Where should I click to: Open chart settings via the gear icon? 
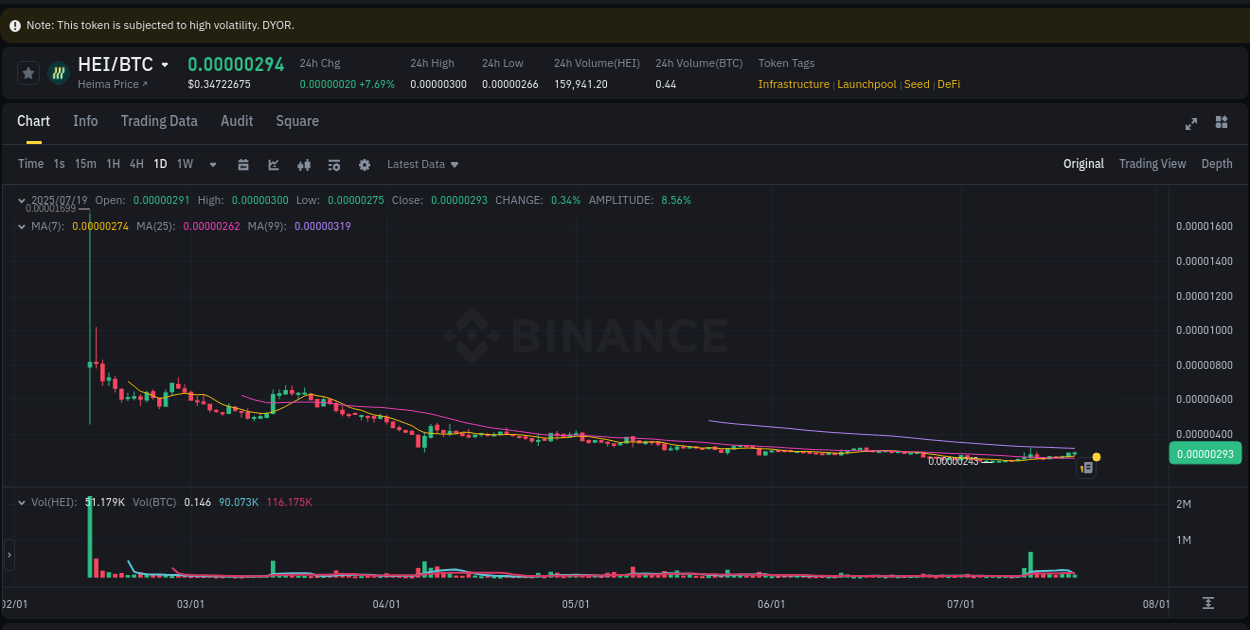364,164
